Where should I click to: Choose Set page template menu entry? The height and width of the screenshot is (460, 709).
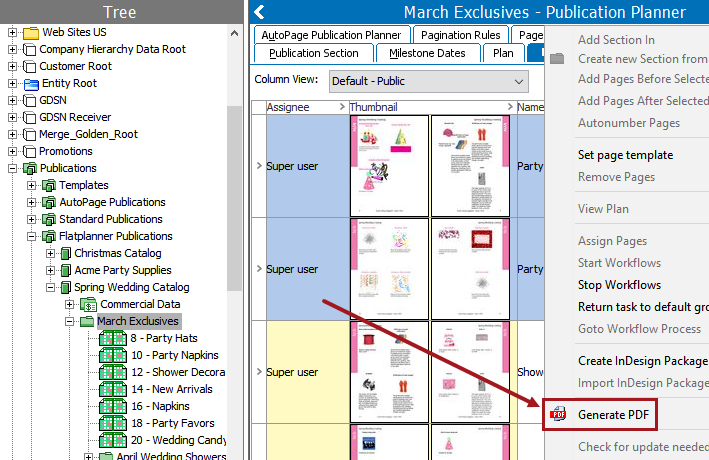(625, 155)
